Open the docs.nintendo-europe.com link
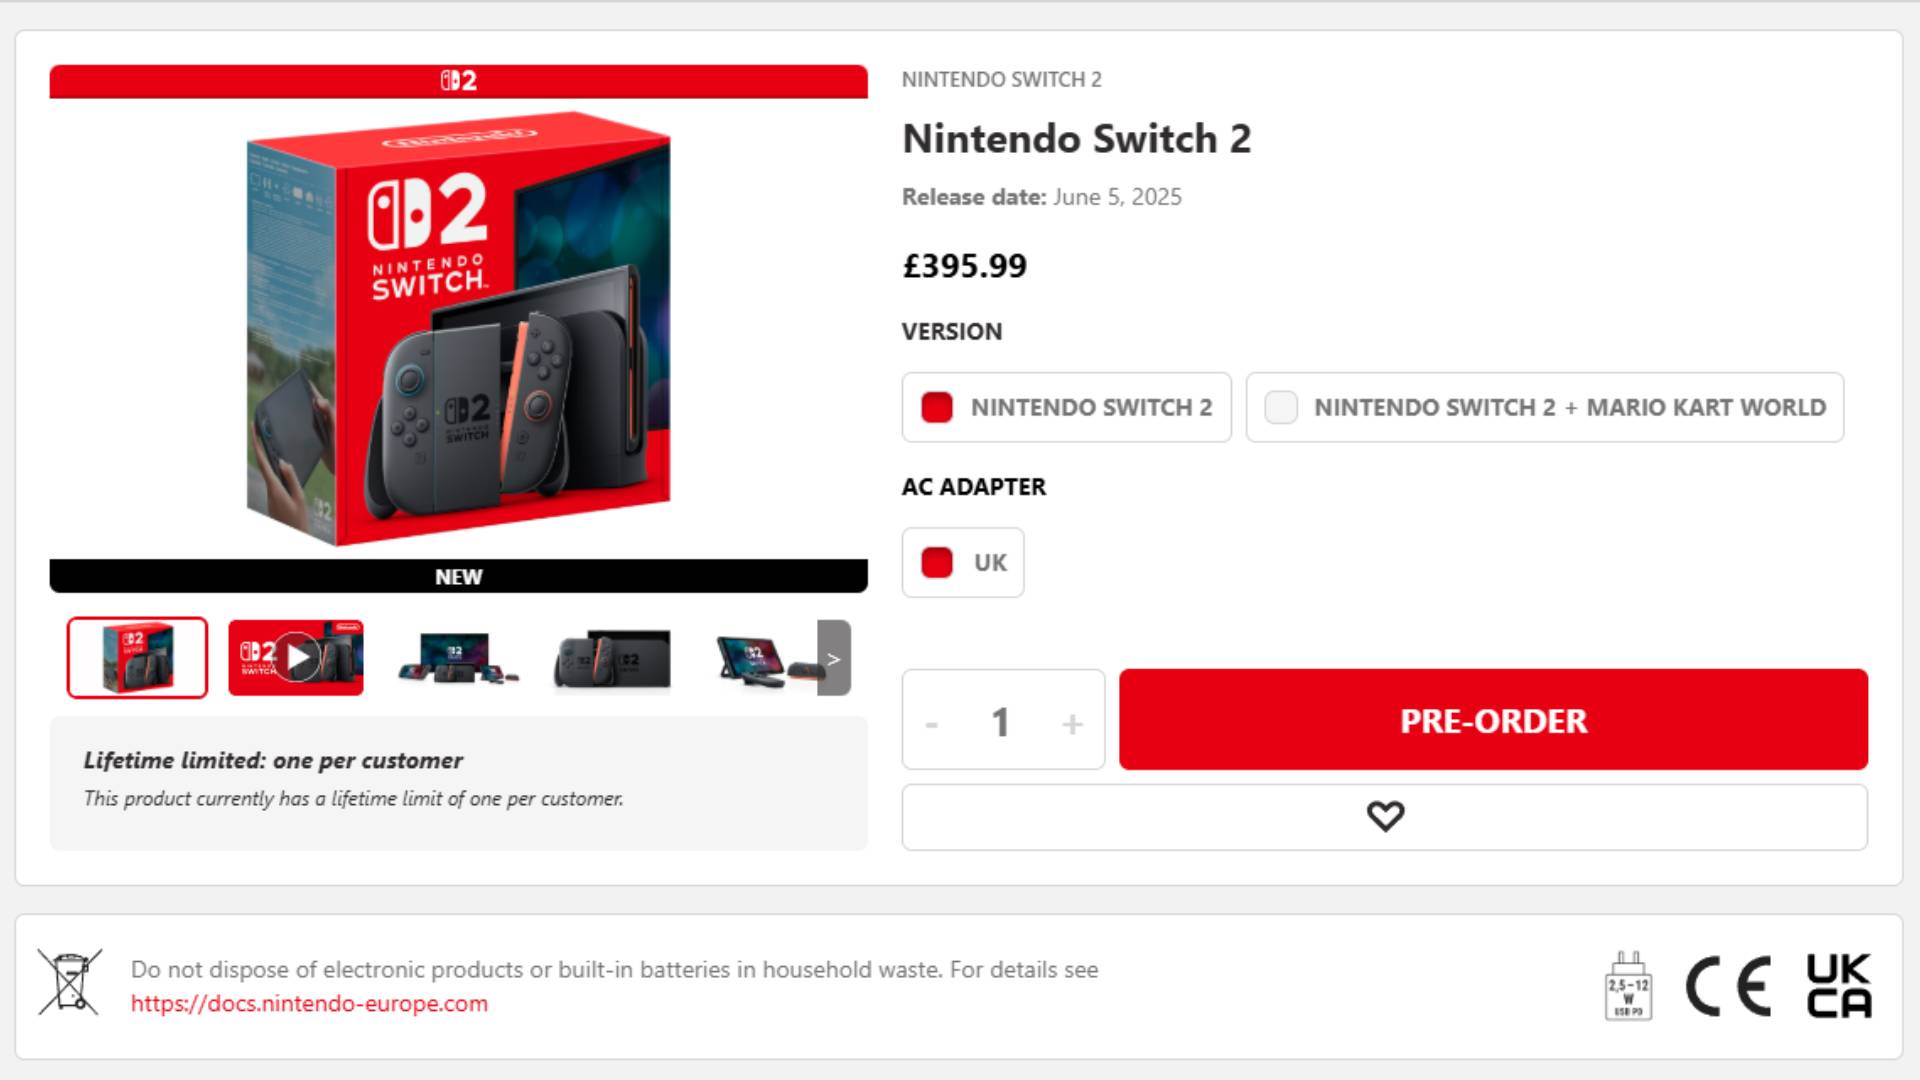Viewport: 1920px width, 1080px height. click(x=309, y=1004)
